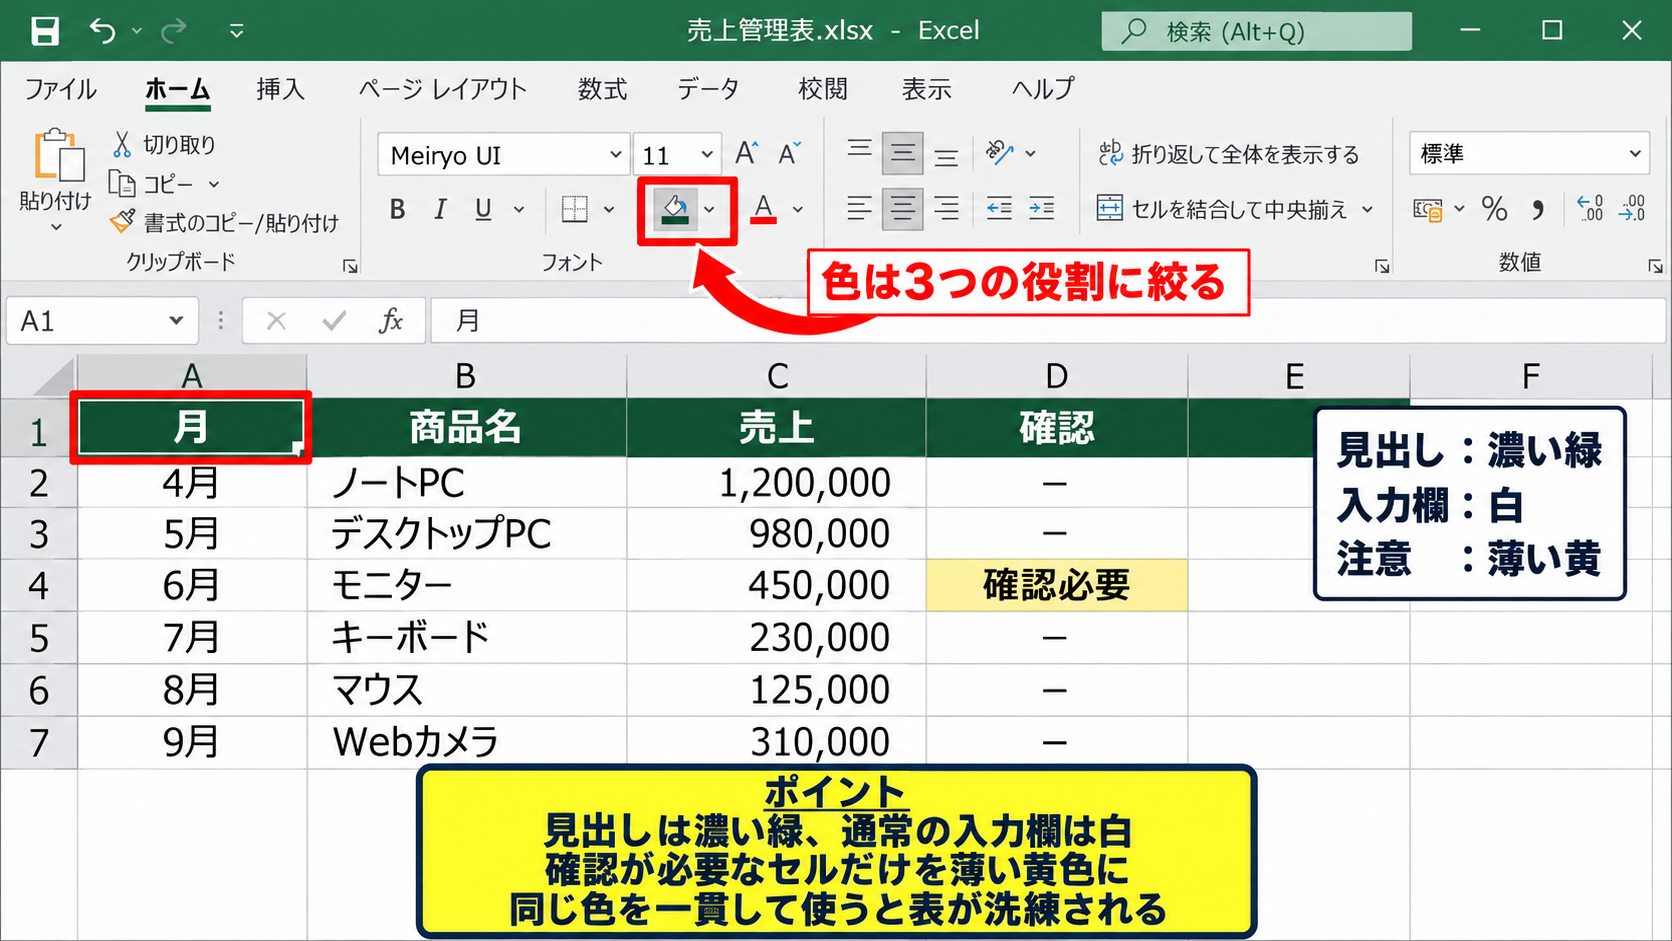Toggle right text alignment
Image resolution: width=1672 pixels, height=941 pixels.
point(946,209)
